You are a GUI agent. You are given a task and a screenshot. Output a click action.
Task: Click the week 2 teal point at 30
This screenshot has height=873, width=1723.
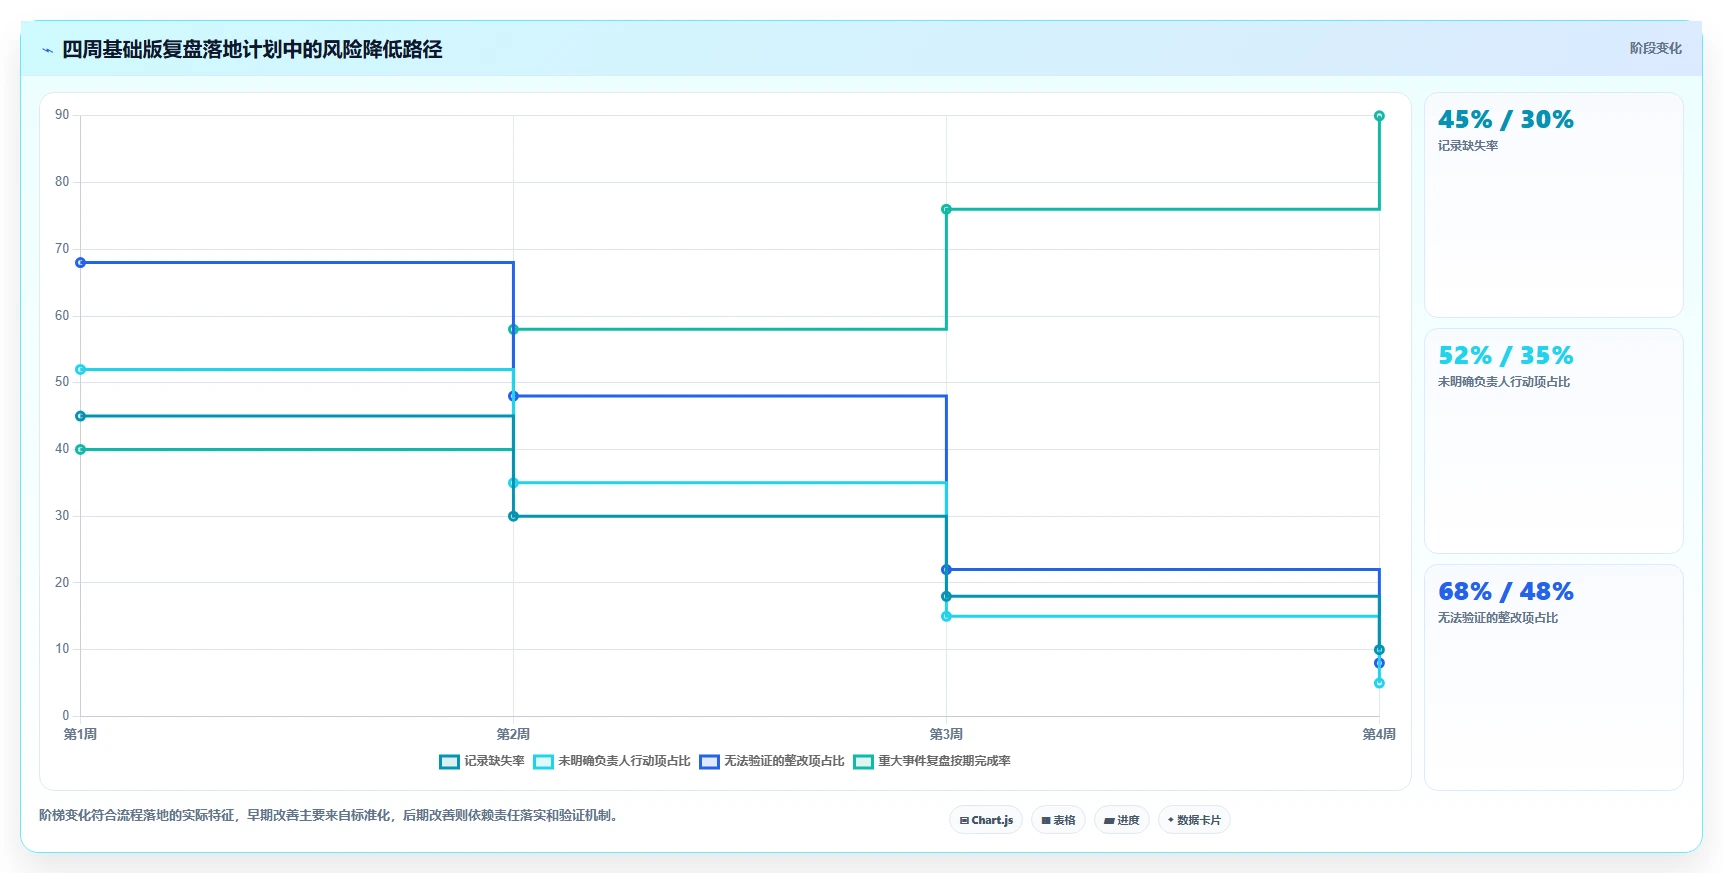click(513, 516)
